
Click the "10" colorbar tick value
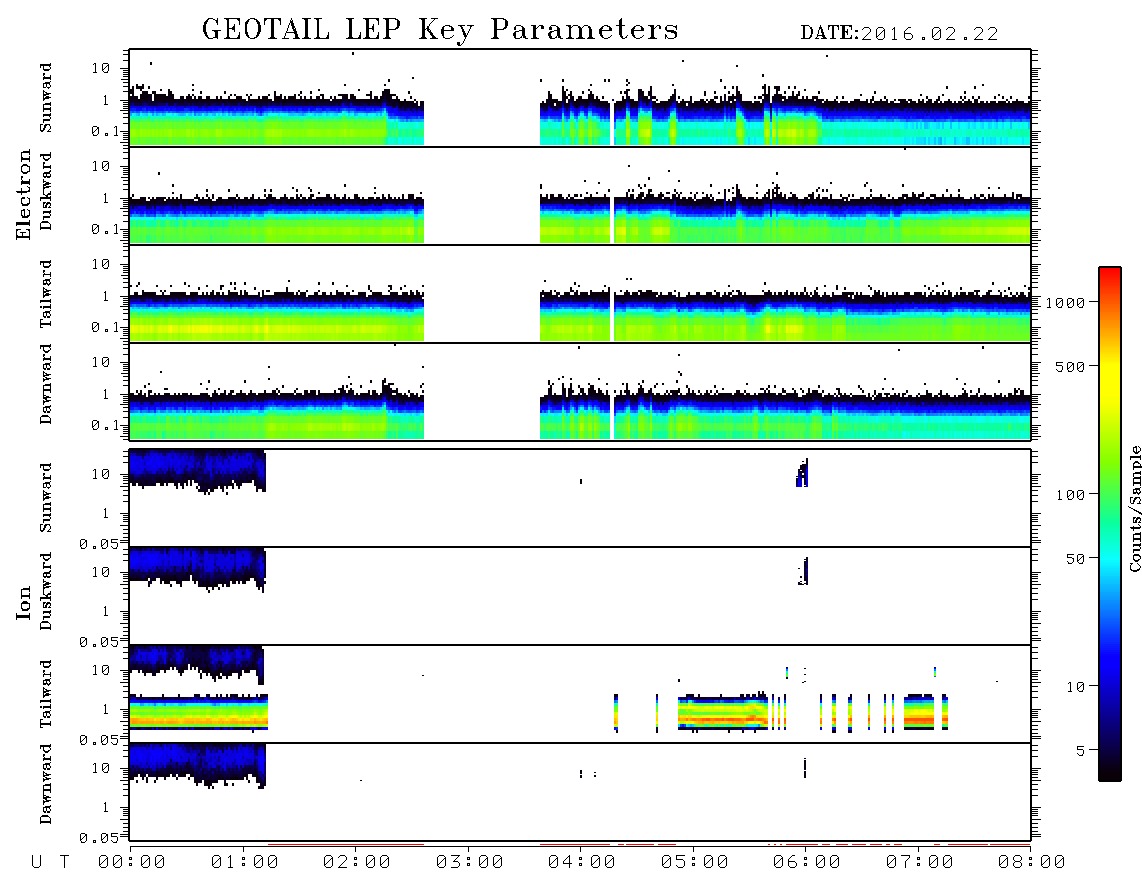point(1075,688)
